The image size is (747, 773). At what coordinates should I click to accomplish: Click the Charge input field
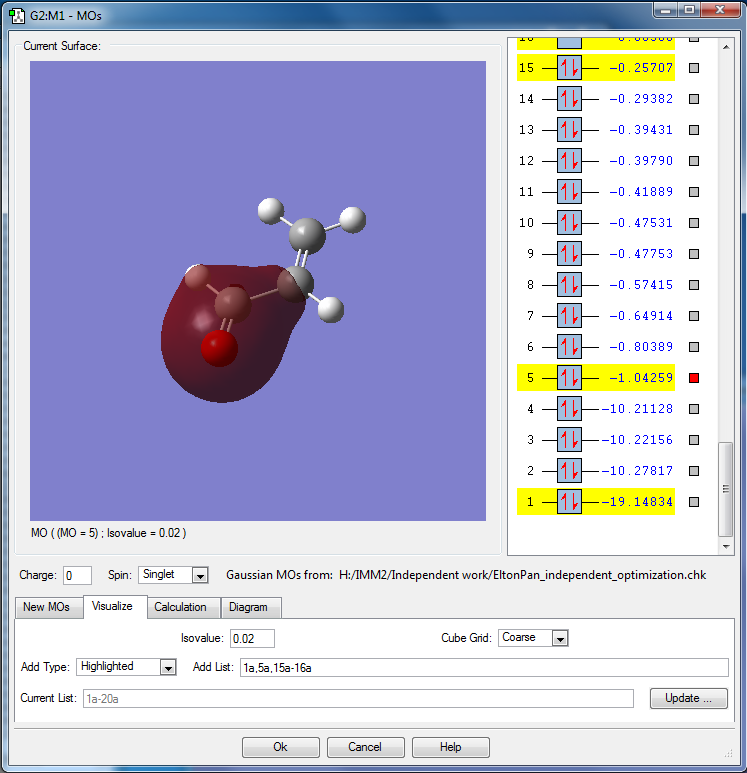pos(77,575)
